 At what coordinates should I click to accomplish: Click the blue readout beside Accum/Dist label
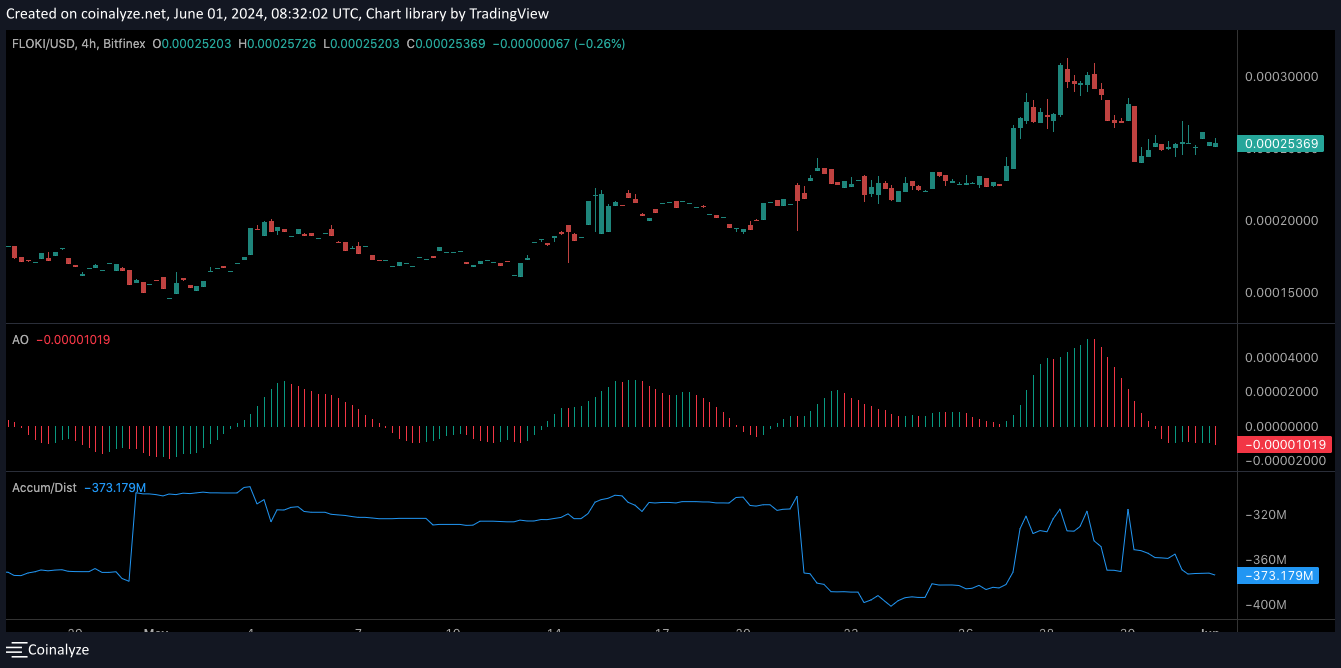point(114,488)
